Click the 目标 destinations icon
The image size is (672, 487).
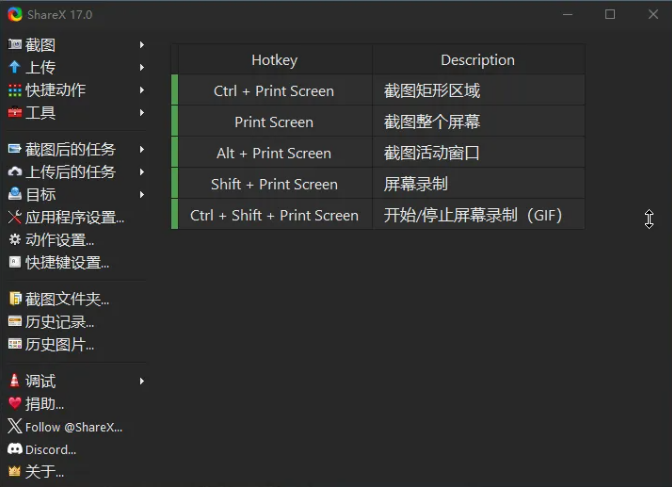pyautogui.click(x=15, y=194)
